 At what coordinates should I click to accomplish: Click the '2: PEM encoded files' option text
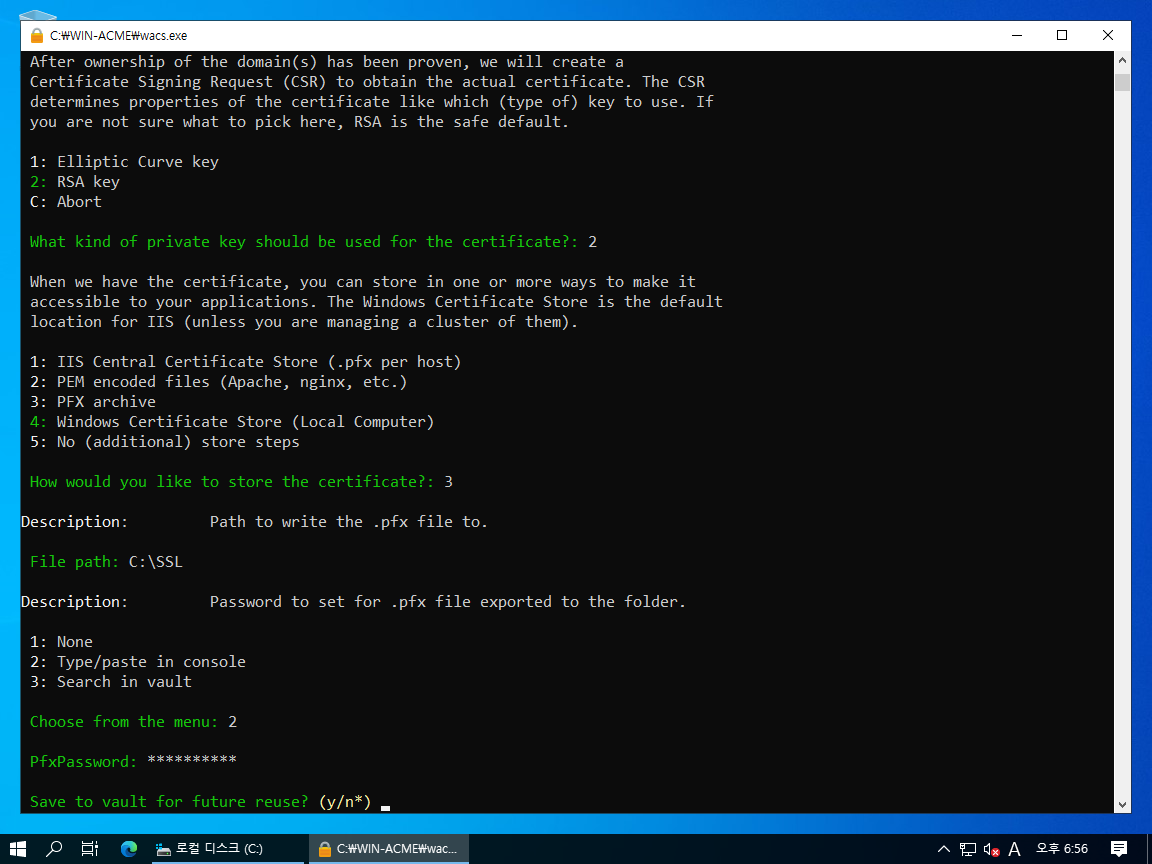218,382
